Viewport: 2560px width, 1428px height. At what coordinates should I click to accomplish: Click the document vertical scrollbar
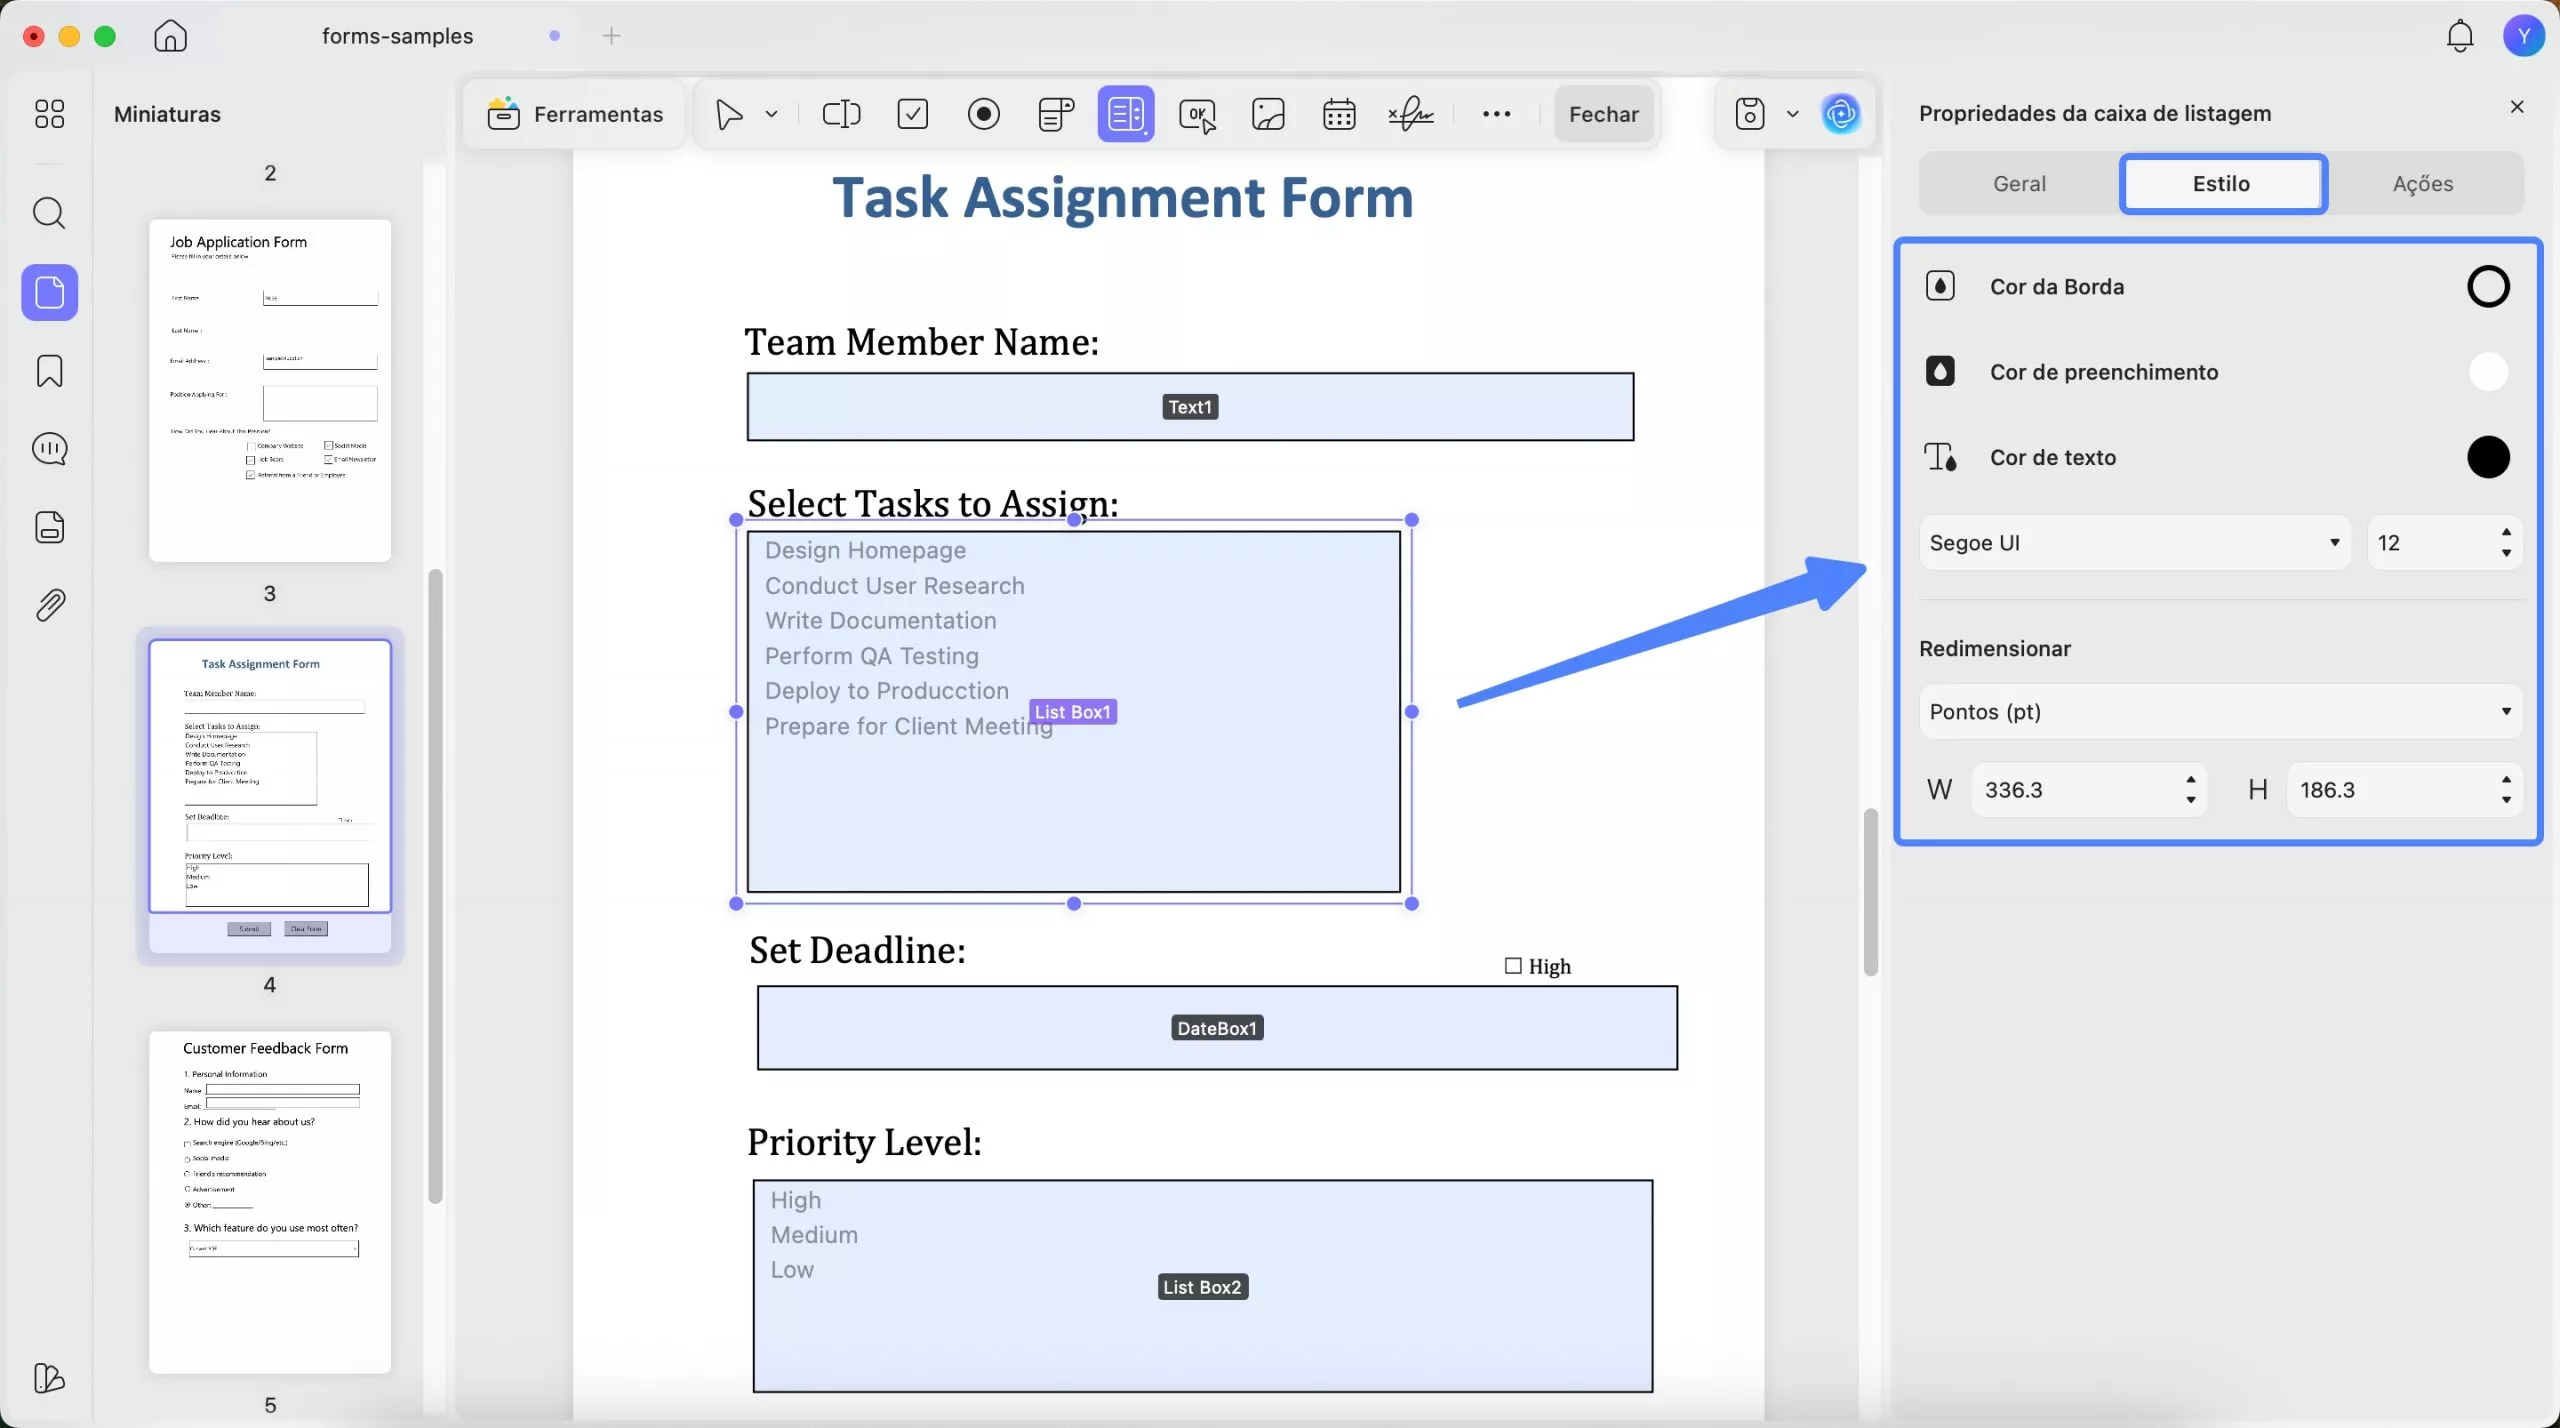[x=1870, y=892]
